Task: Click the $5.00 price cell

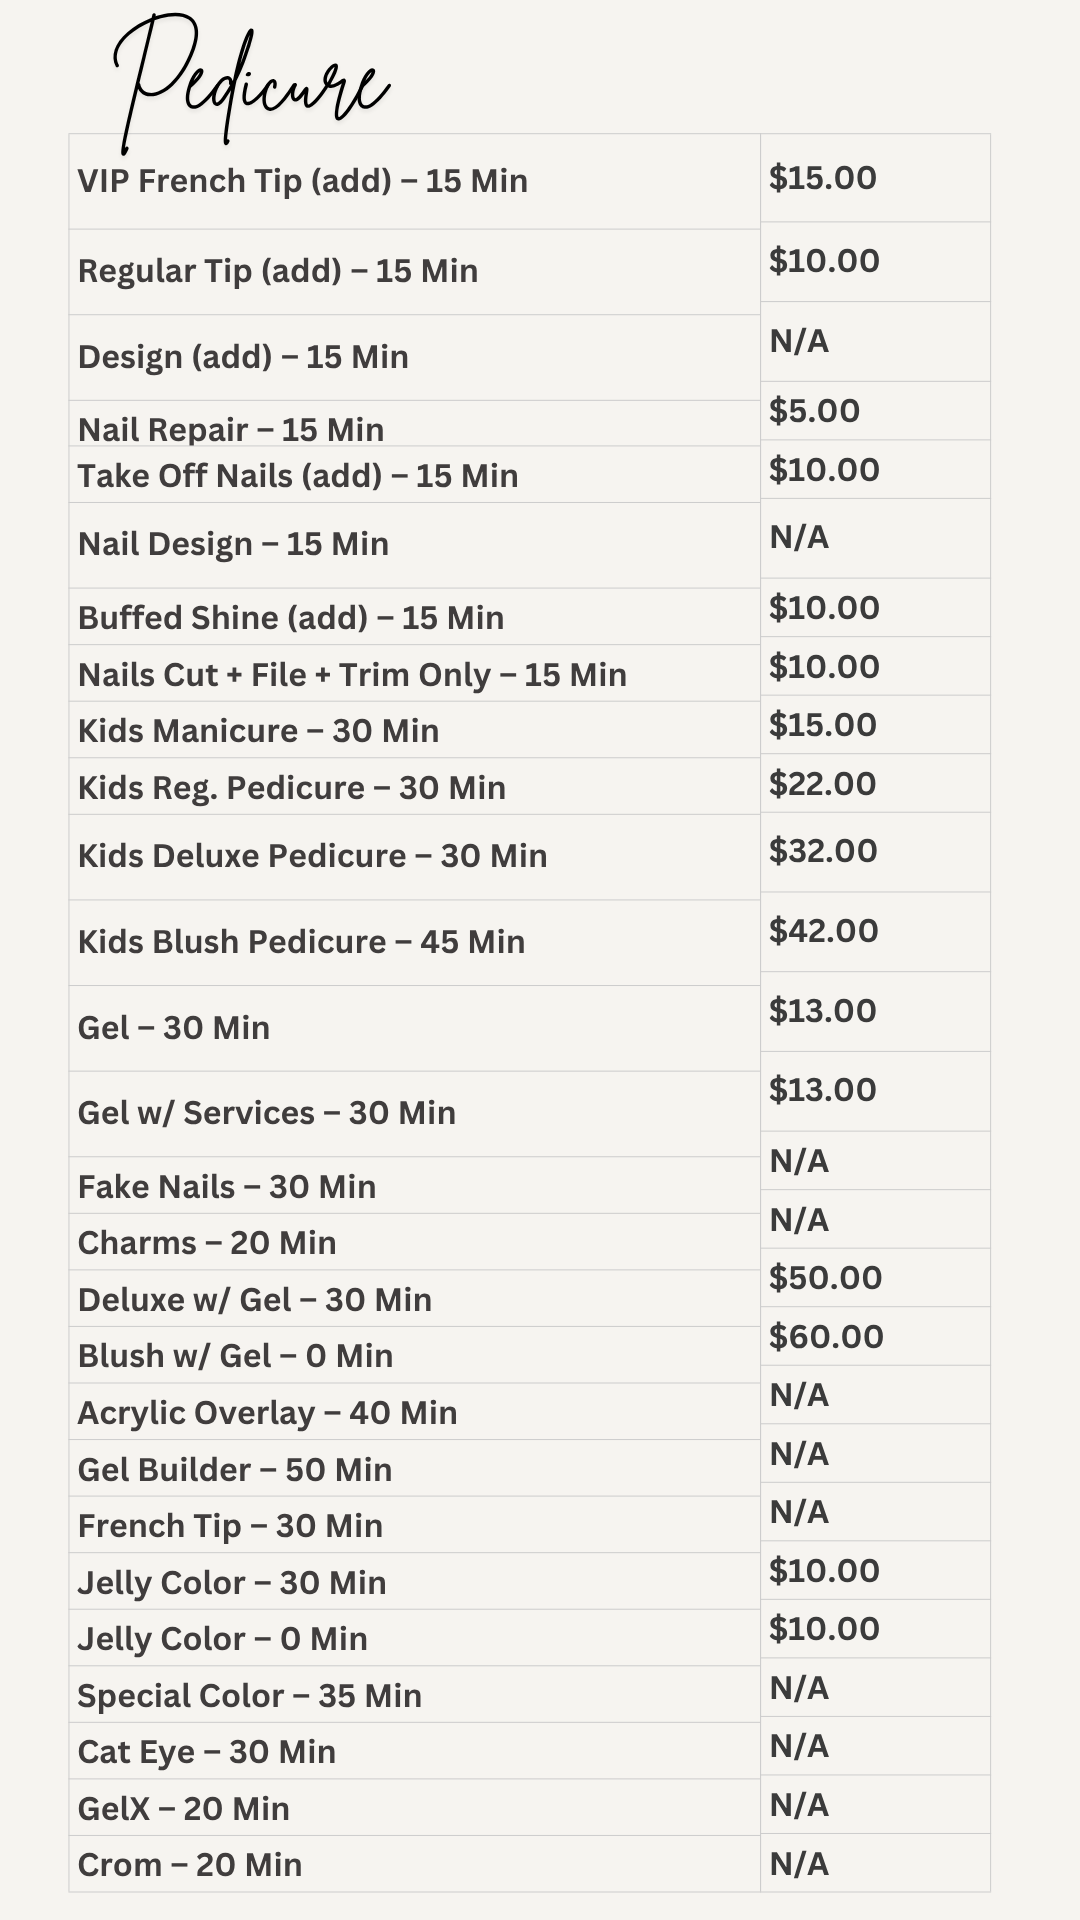Action: pyautogui.click(x=814, y=411)
